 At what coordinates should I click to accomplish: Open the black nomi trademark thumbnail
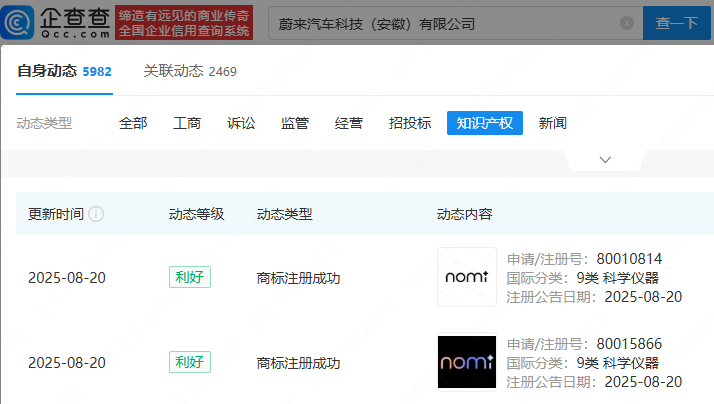coord(467,362)
